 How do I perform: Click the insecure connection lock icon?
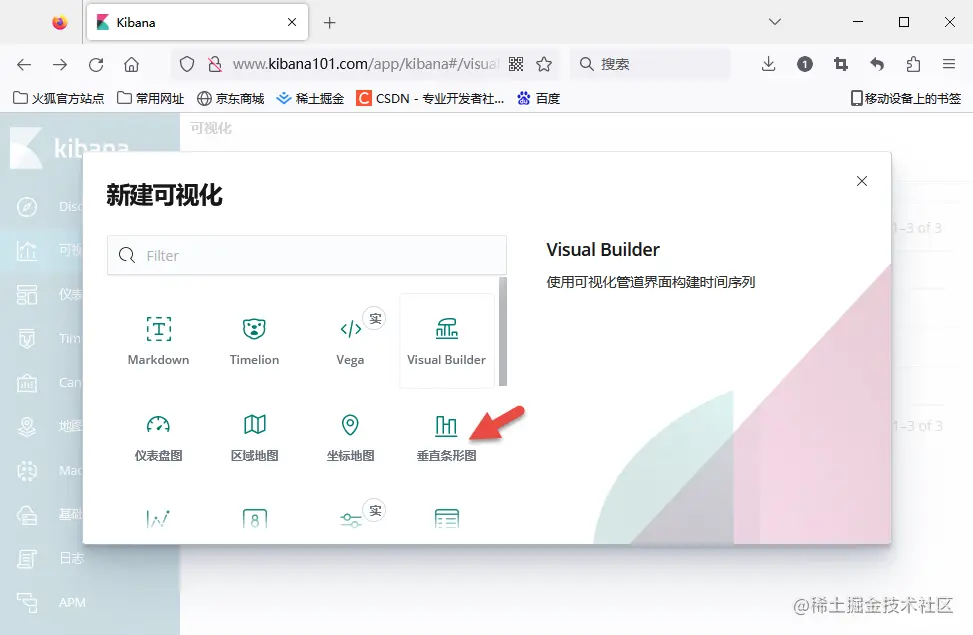(215, 64)
